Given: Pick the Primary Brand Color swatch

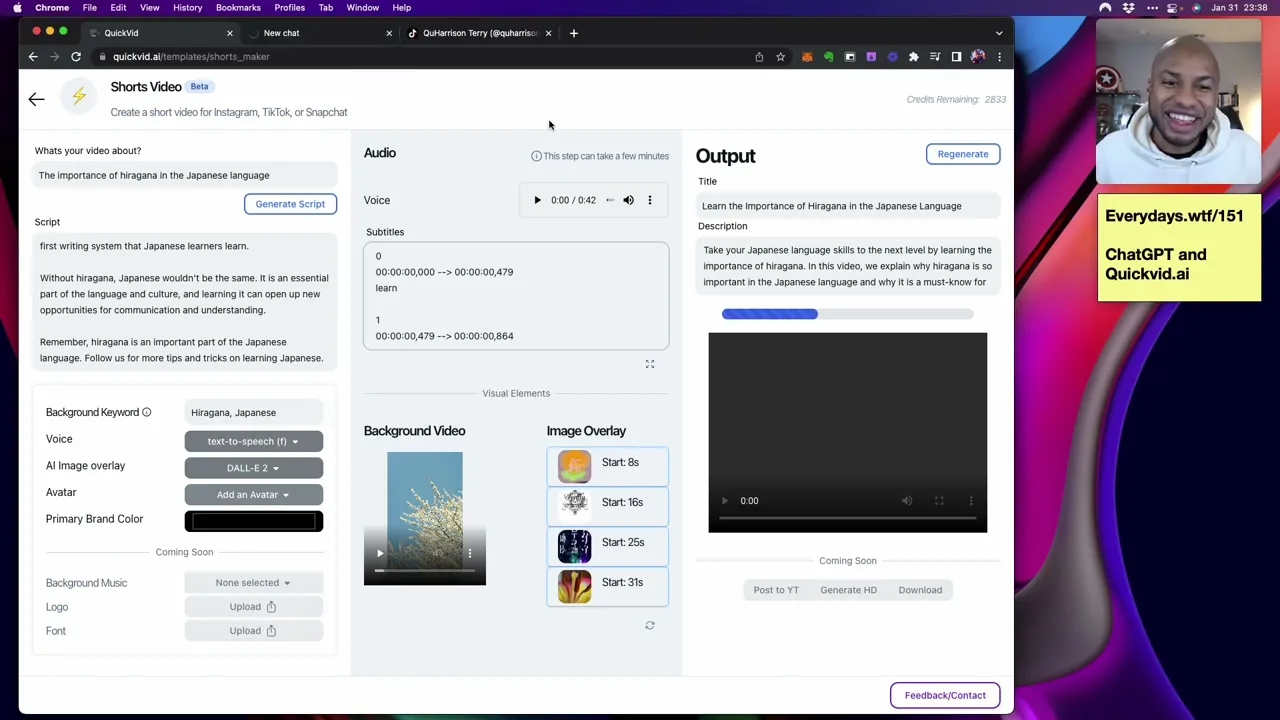Looking at the screenshot, I should coord(253,520).
